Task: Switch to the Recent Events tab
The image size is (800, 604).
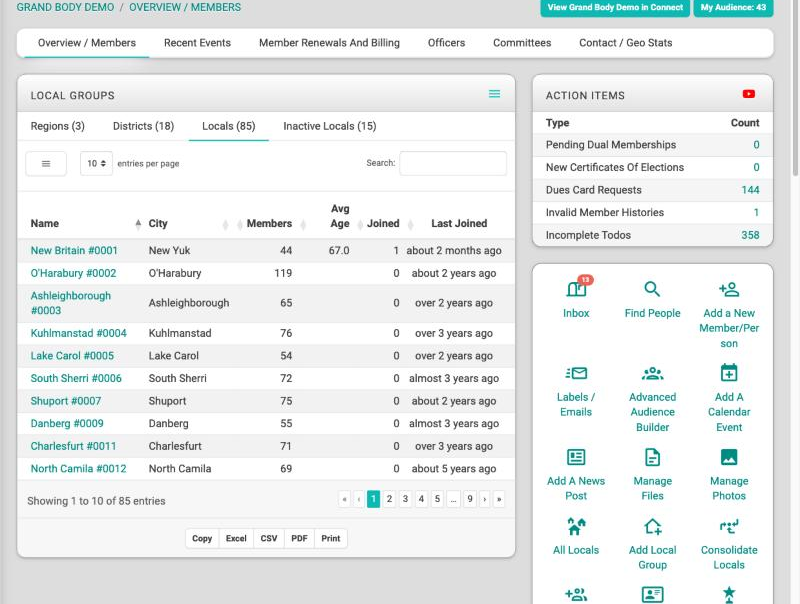Action: point(197,43)
